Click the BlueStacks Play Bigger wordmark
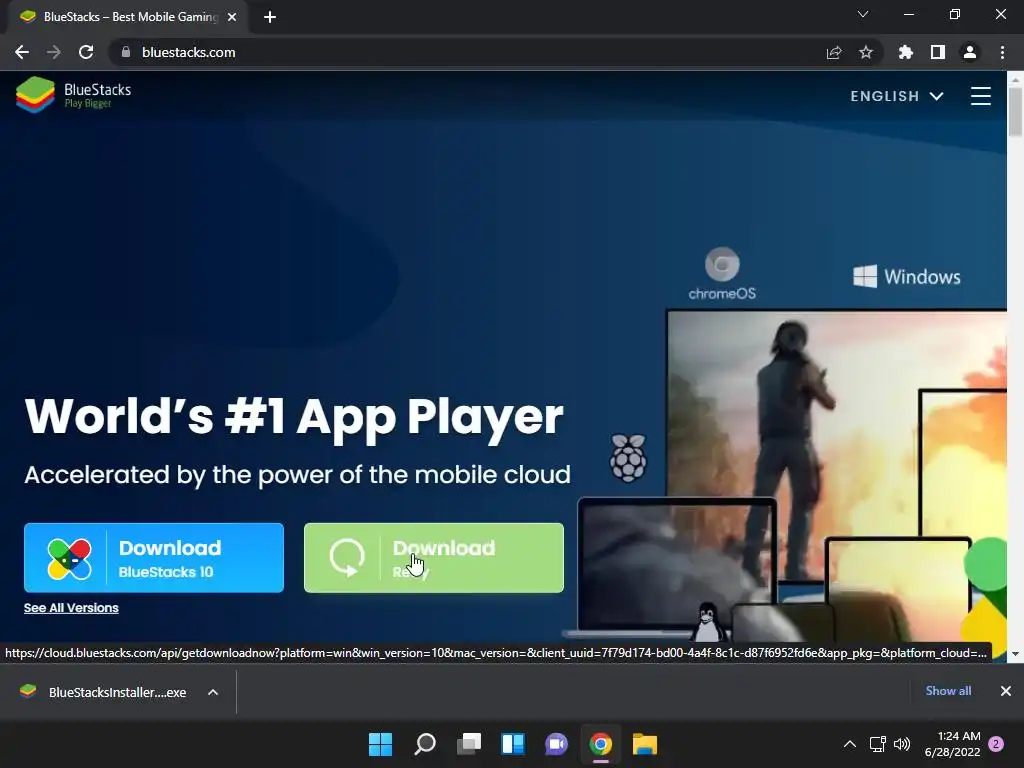Image resolution: width=1024 pixels, height=768 pixels. pos(98,95)
